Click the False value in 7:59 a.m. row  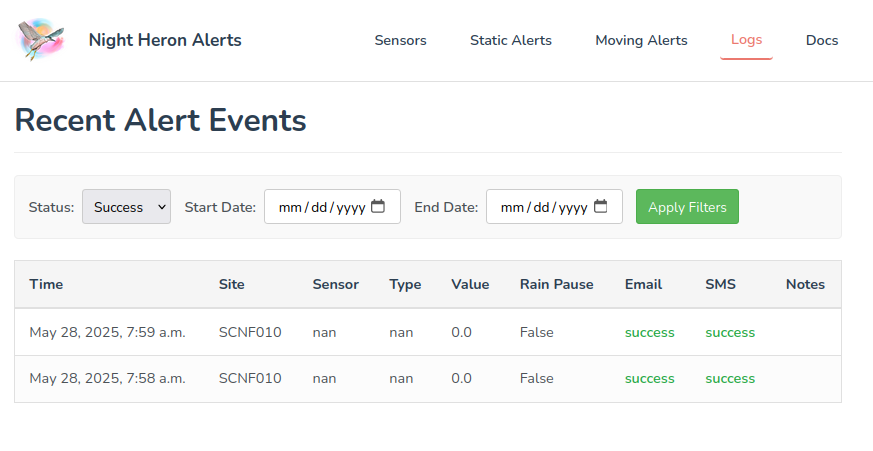click(x=537, y=332)
